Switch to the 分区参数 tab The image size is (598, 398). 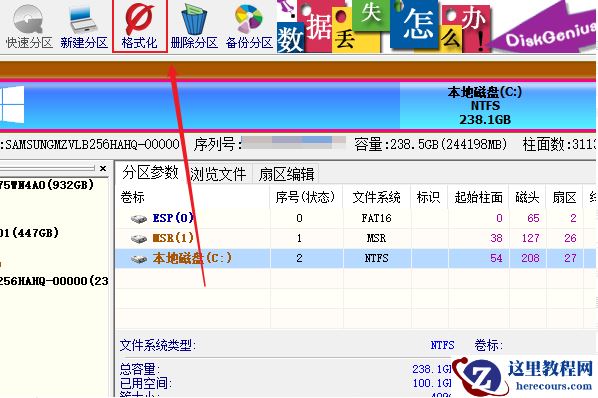(151, 172)
